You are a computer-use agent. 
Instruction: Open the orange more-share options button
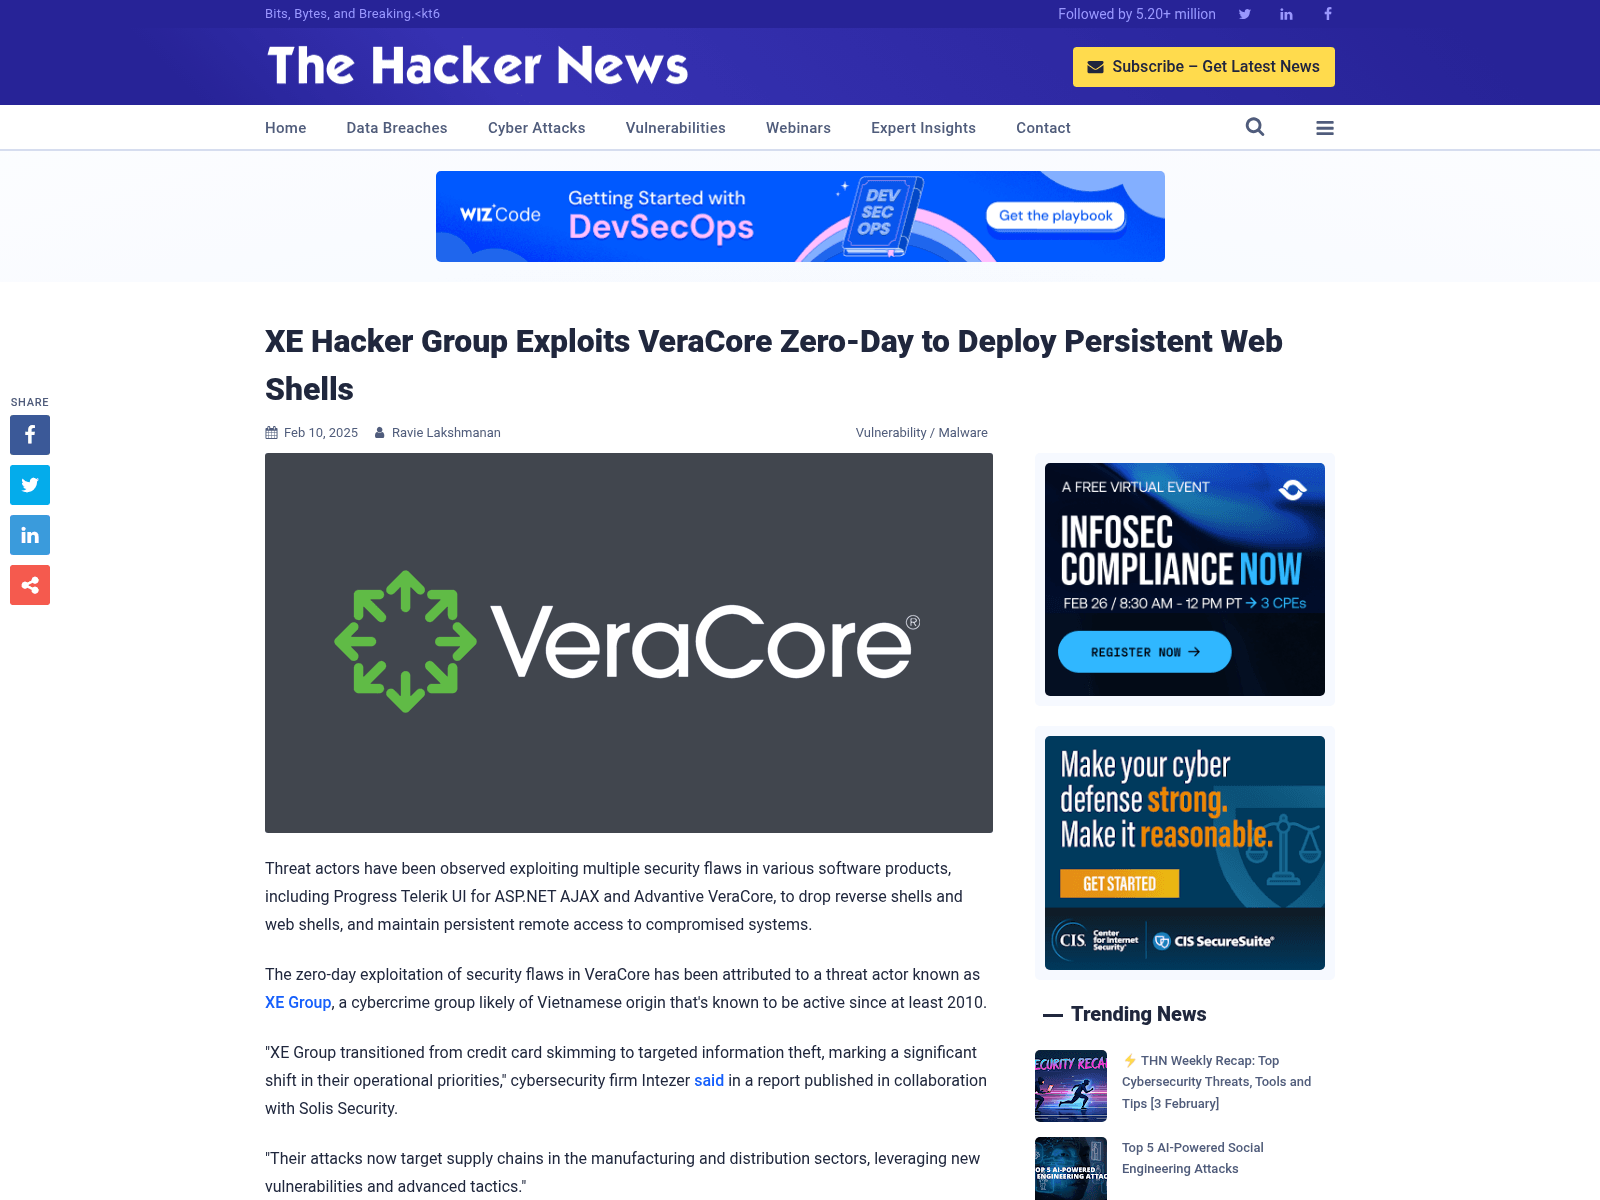(x=30, y=585)
